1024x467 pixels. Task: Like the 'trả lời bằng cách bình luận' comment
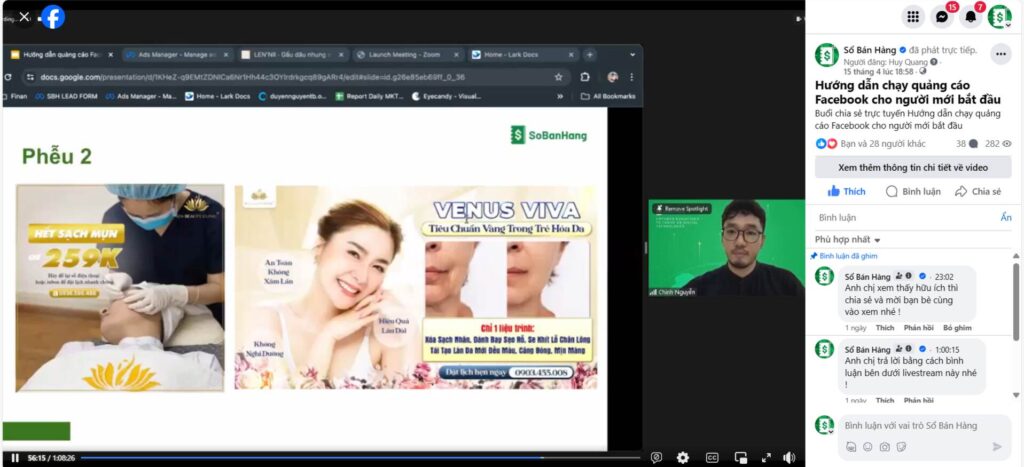(x=885, y=400)
